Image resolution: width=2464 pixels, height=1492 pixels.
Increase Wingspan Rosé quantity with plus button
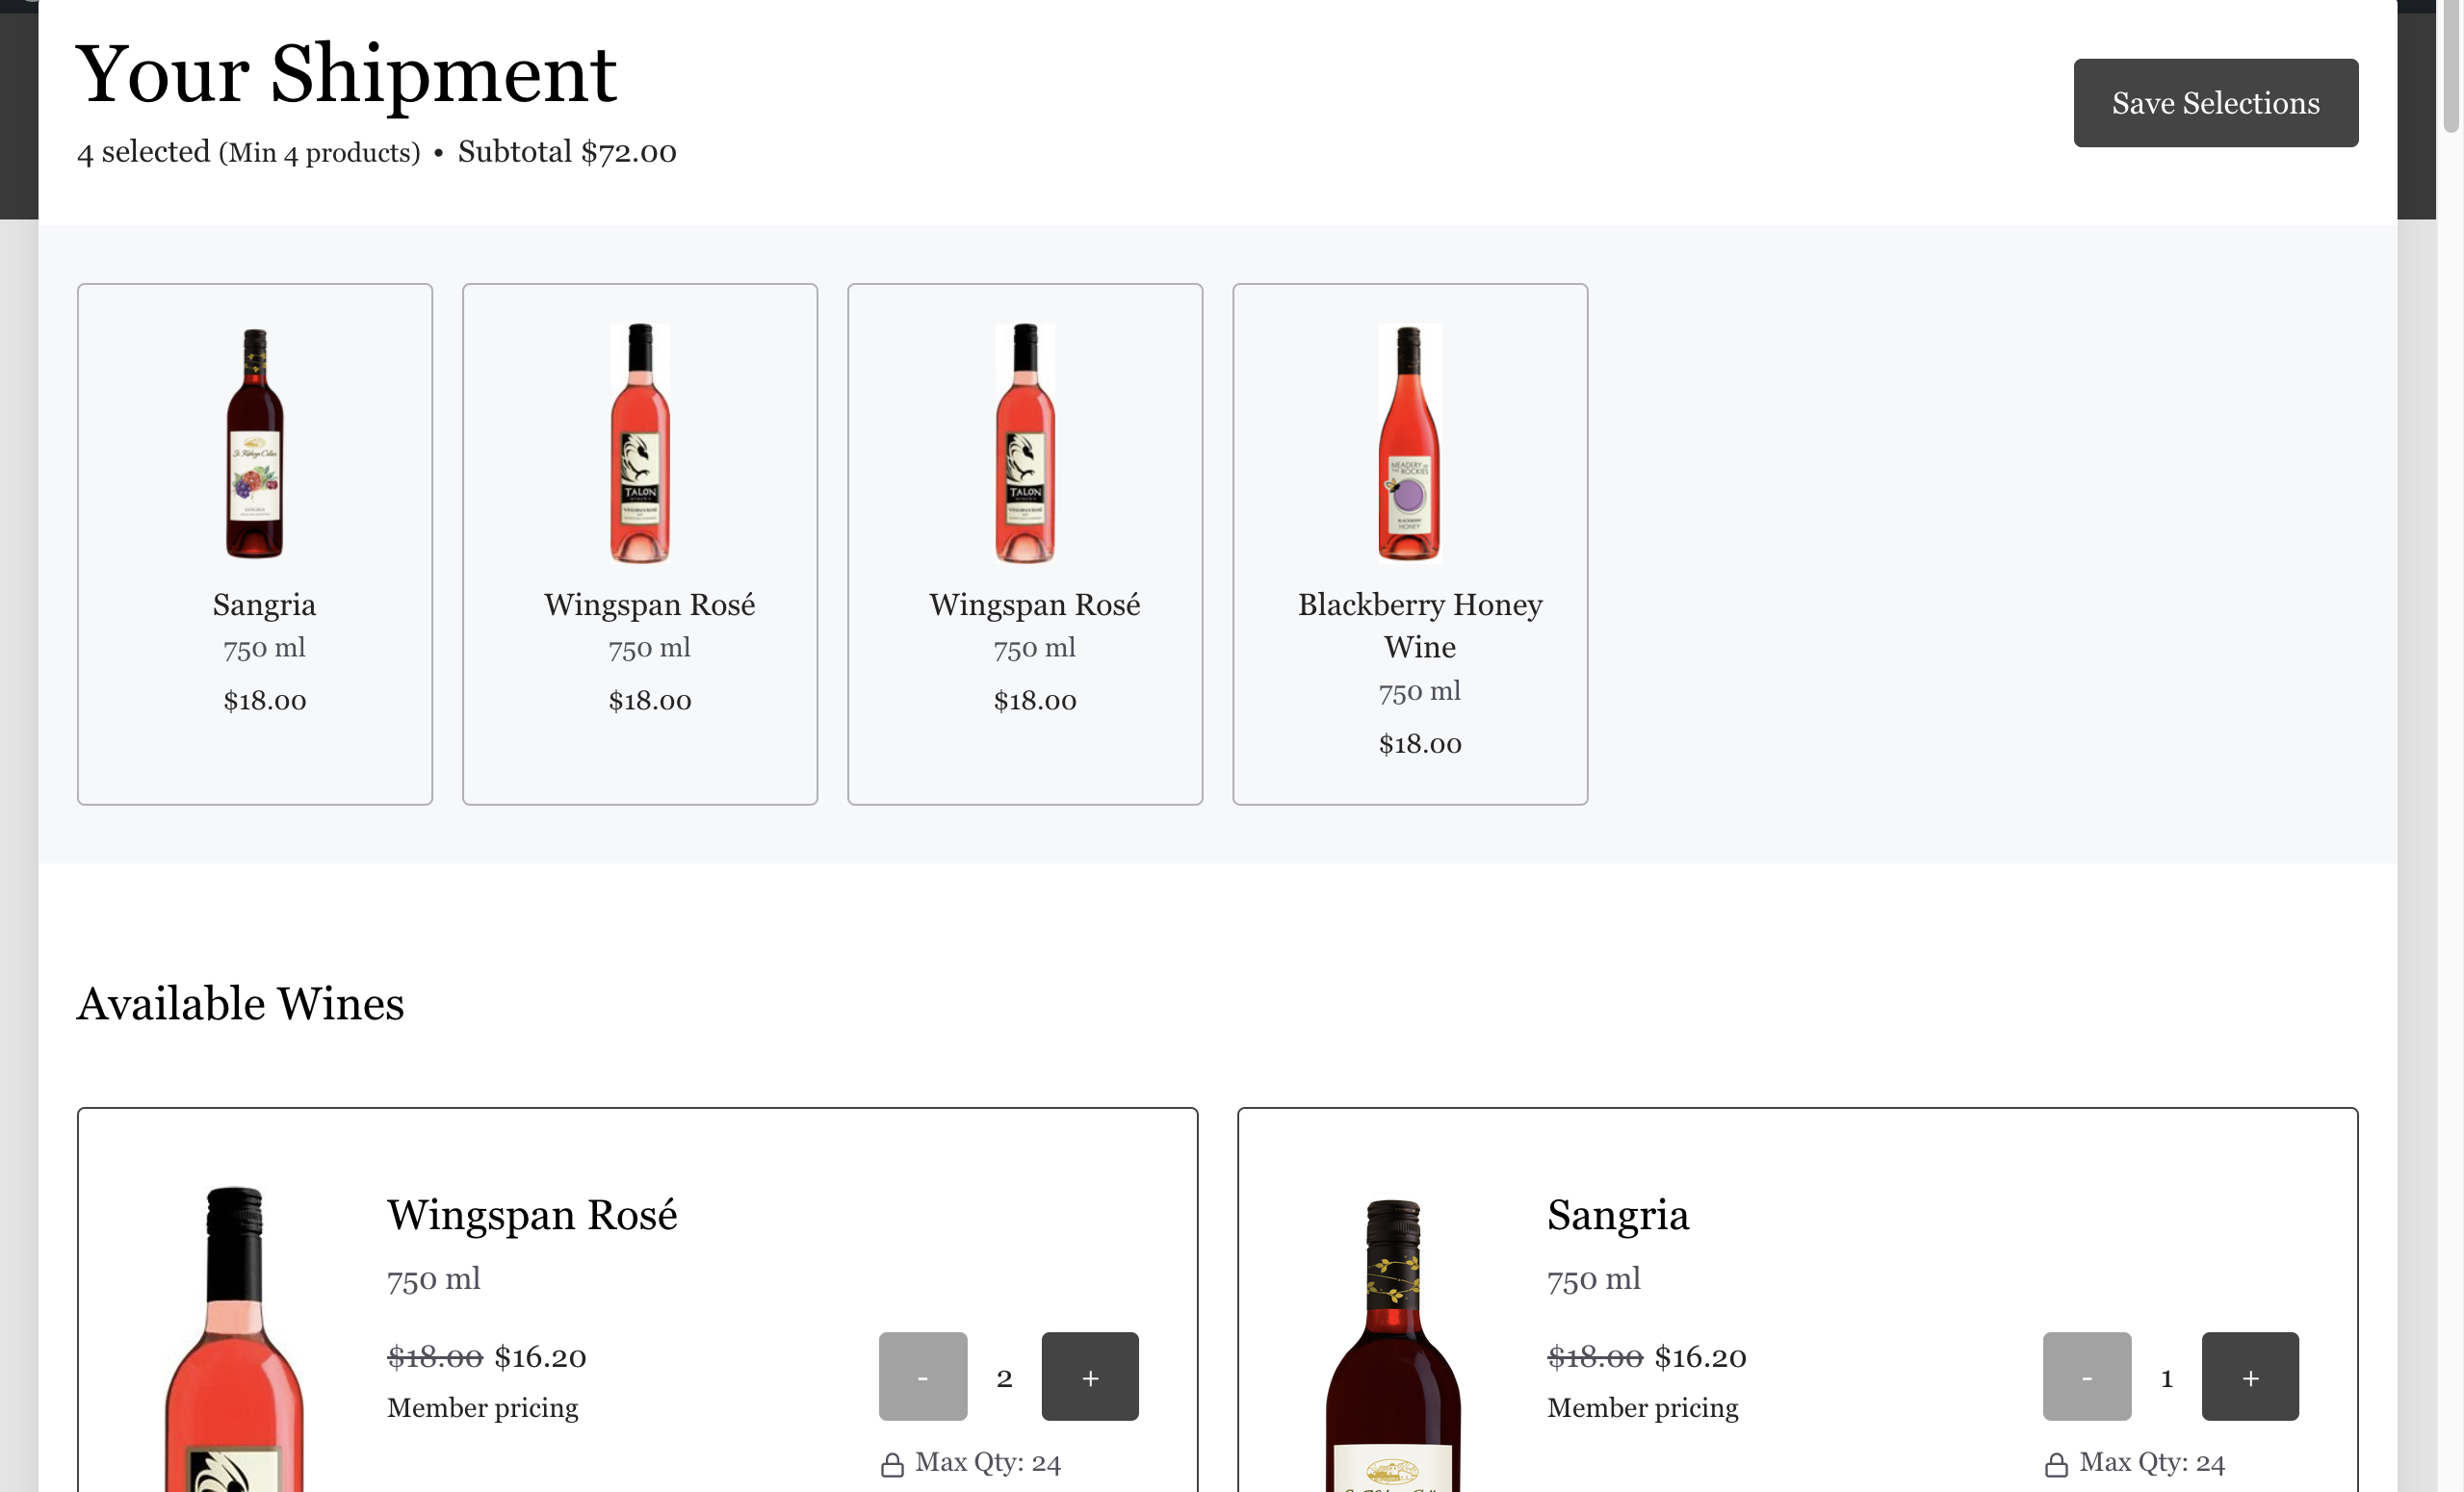point(1089,1376)
